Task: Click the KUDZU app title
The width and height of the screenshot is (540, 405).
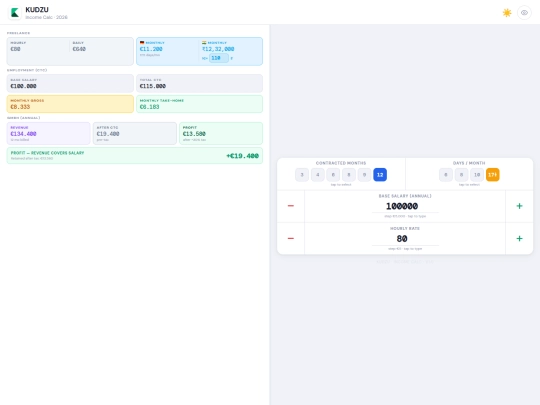Action: click(37, 10)
